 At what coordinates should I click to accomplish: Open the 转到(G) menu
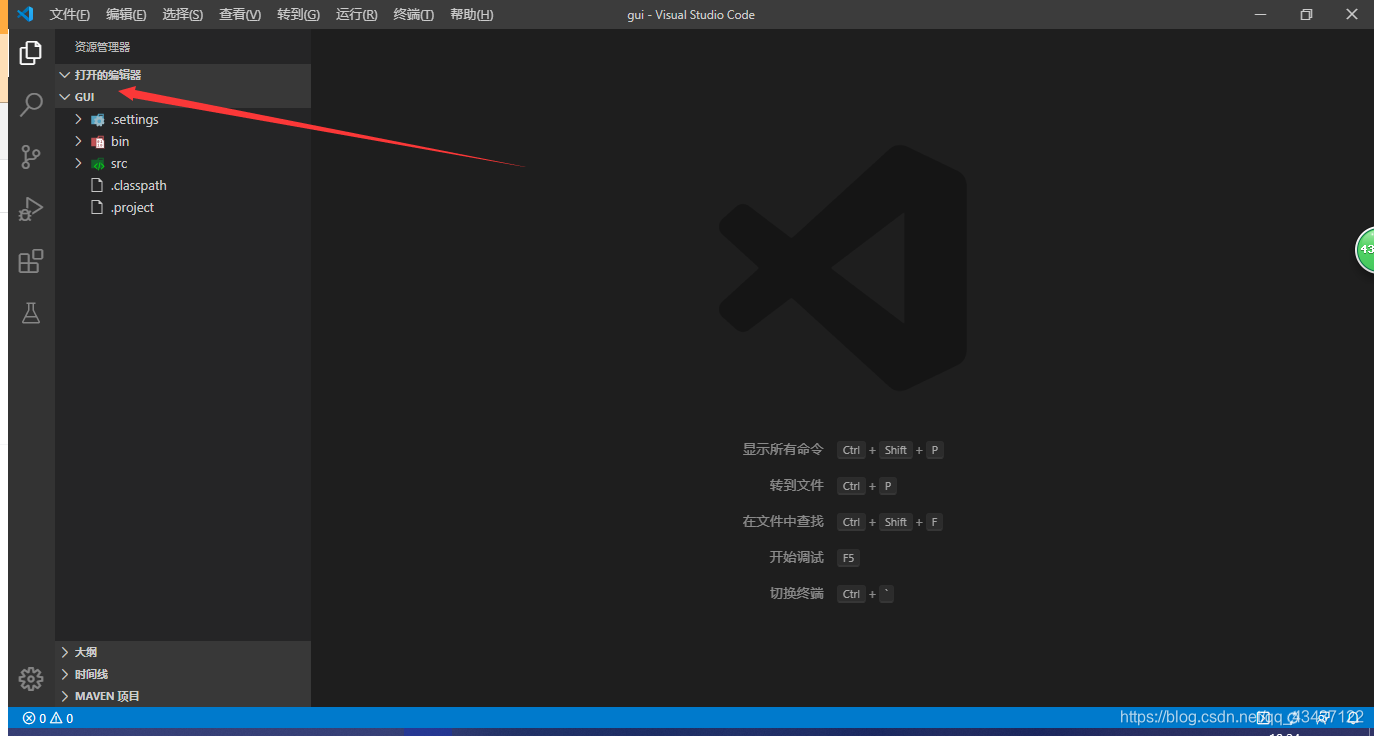(298, 15)
